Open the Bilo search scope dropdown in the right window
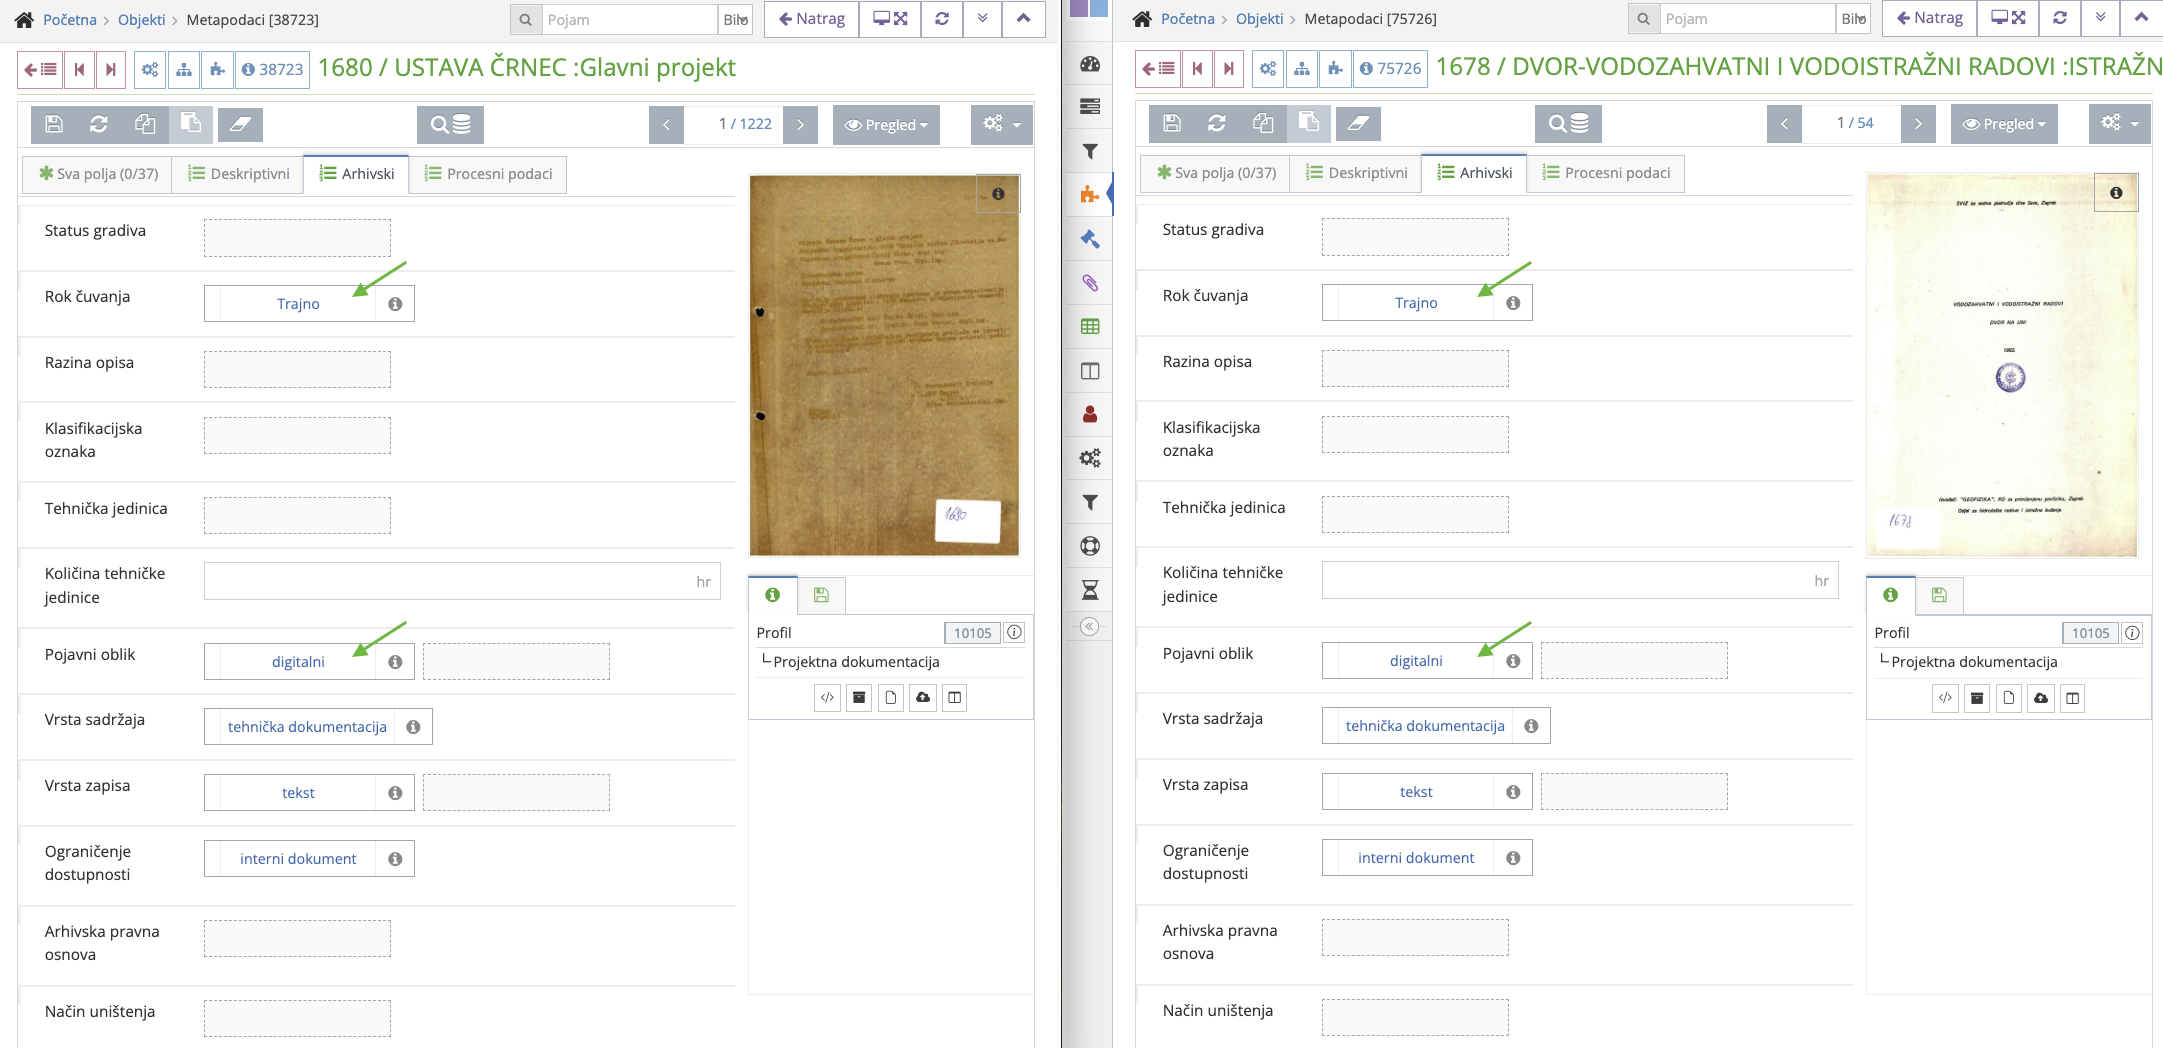The height and width of the screenshot is (1048, 2163). (x=1853, y=18)
